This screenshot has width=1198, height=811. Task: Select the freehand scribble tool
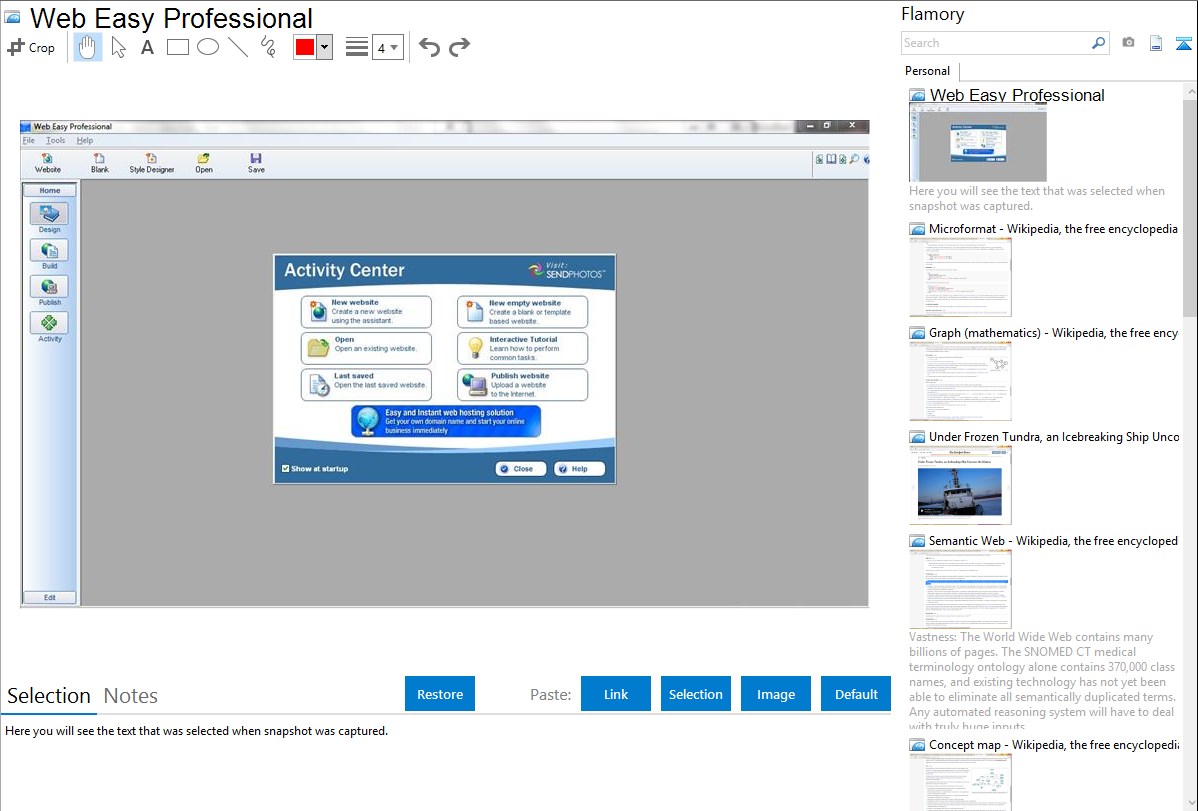pos(268,47)
